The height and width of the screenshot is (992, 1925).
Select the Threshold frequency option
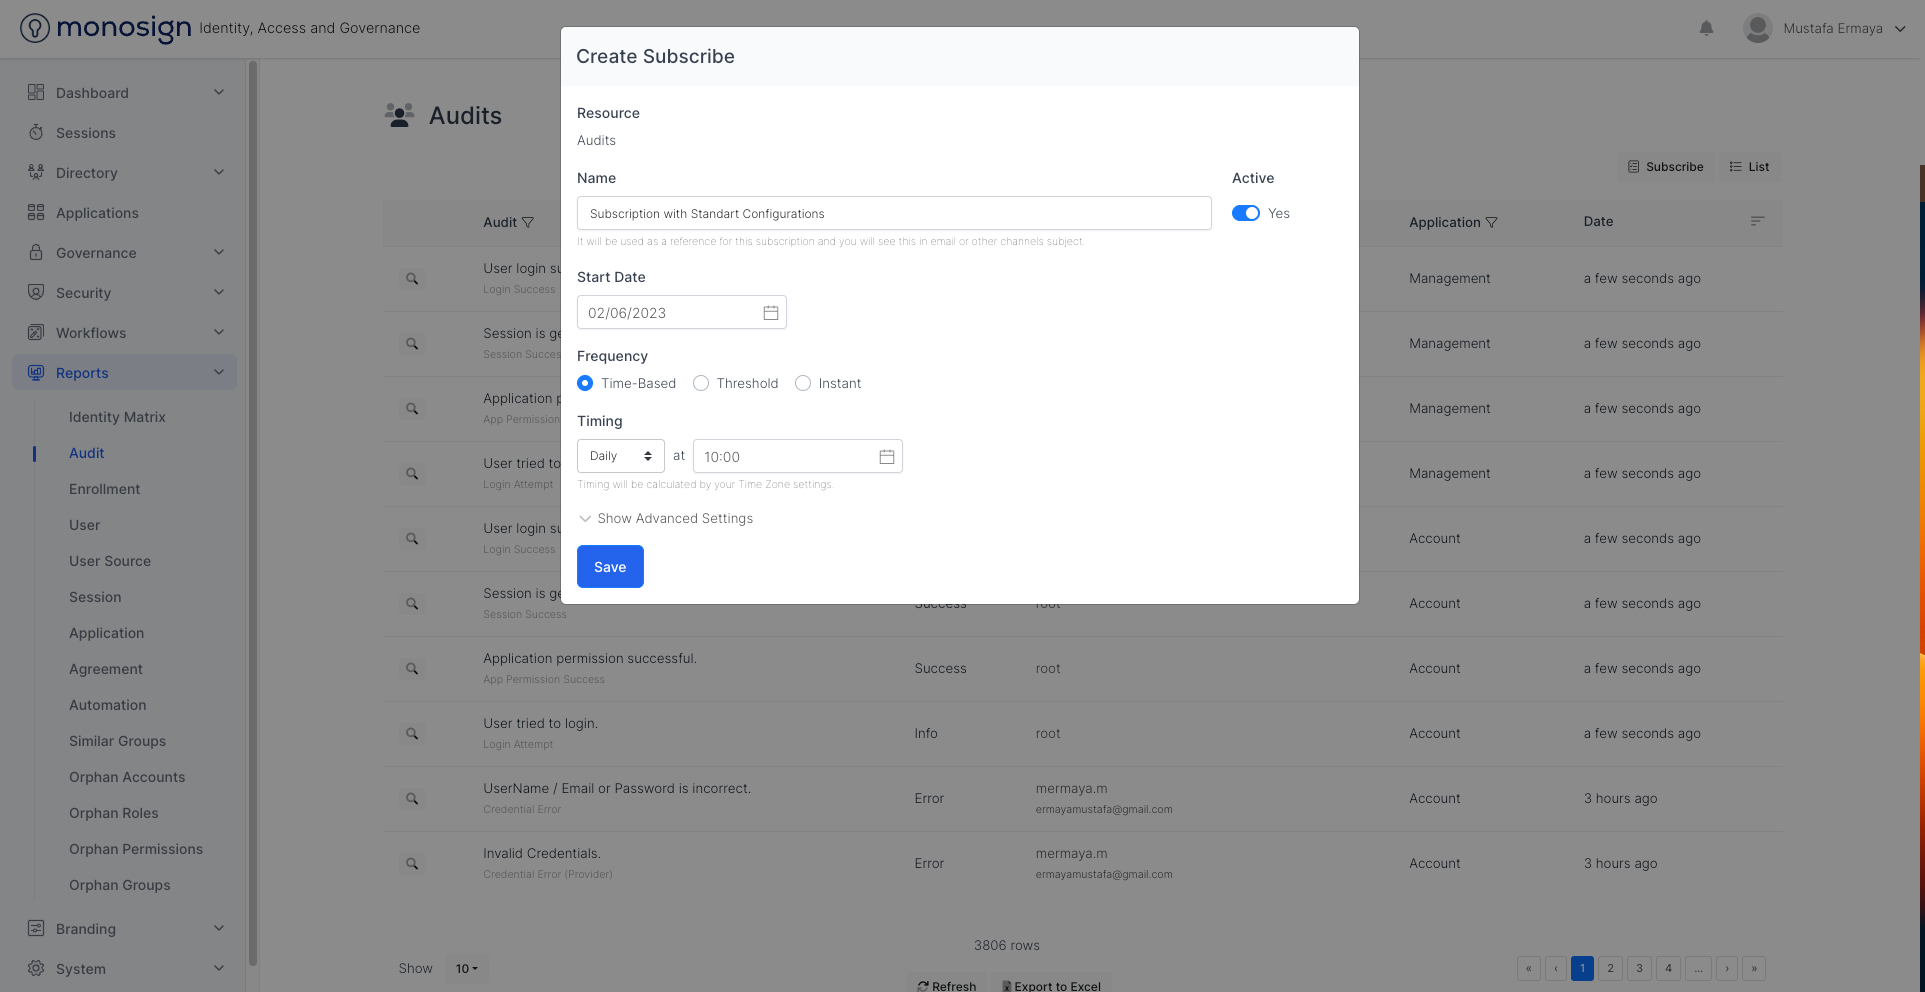(x=702, y=384)
